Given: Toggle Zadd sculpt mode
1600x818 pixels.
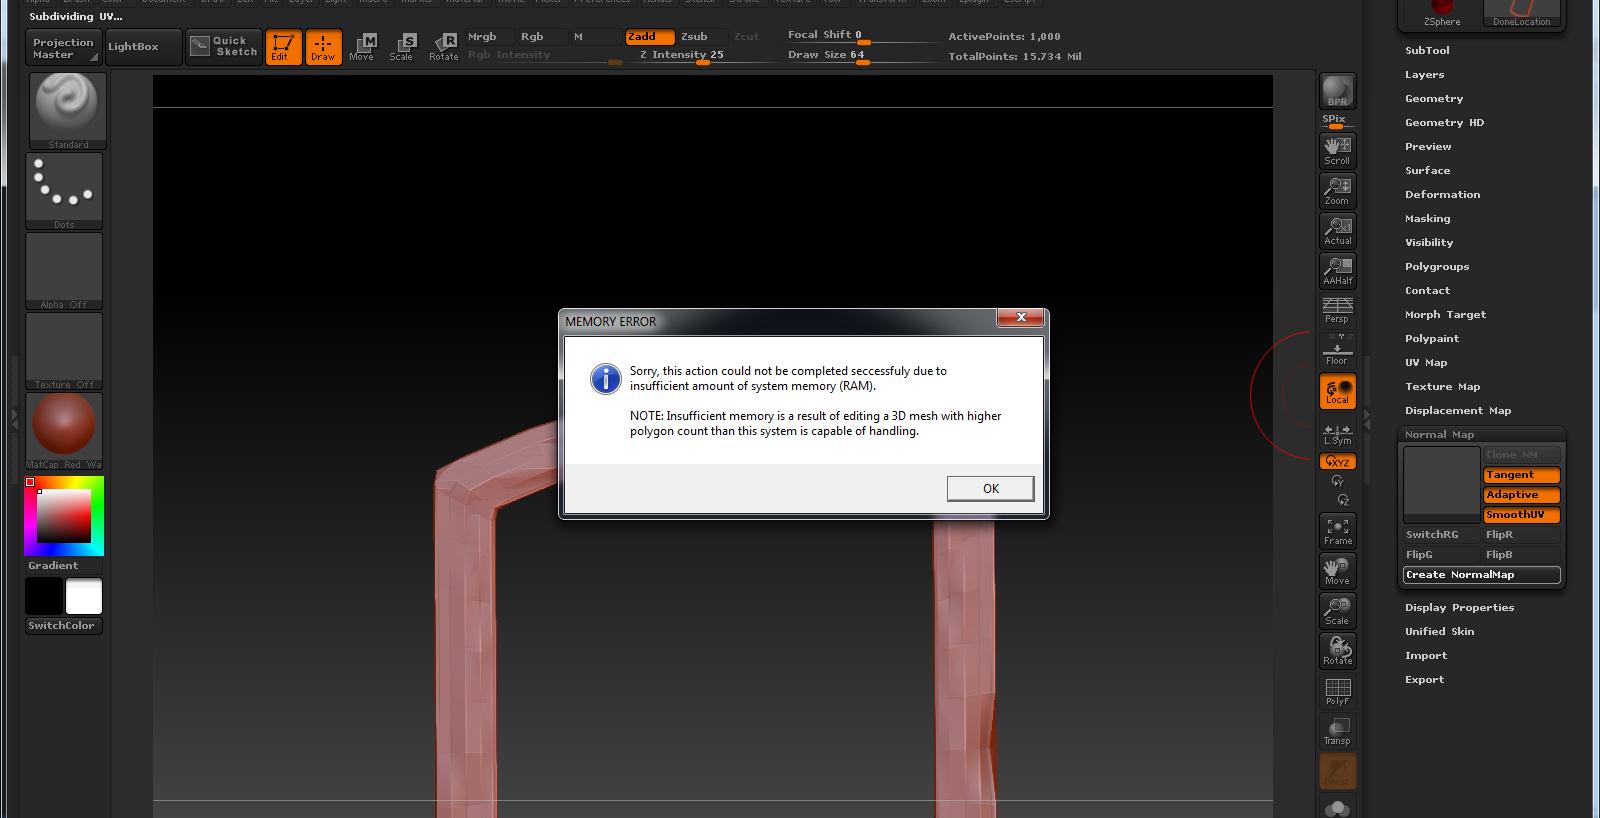Looking at the screenshot, I should click(650, 37).
